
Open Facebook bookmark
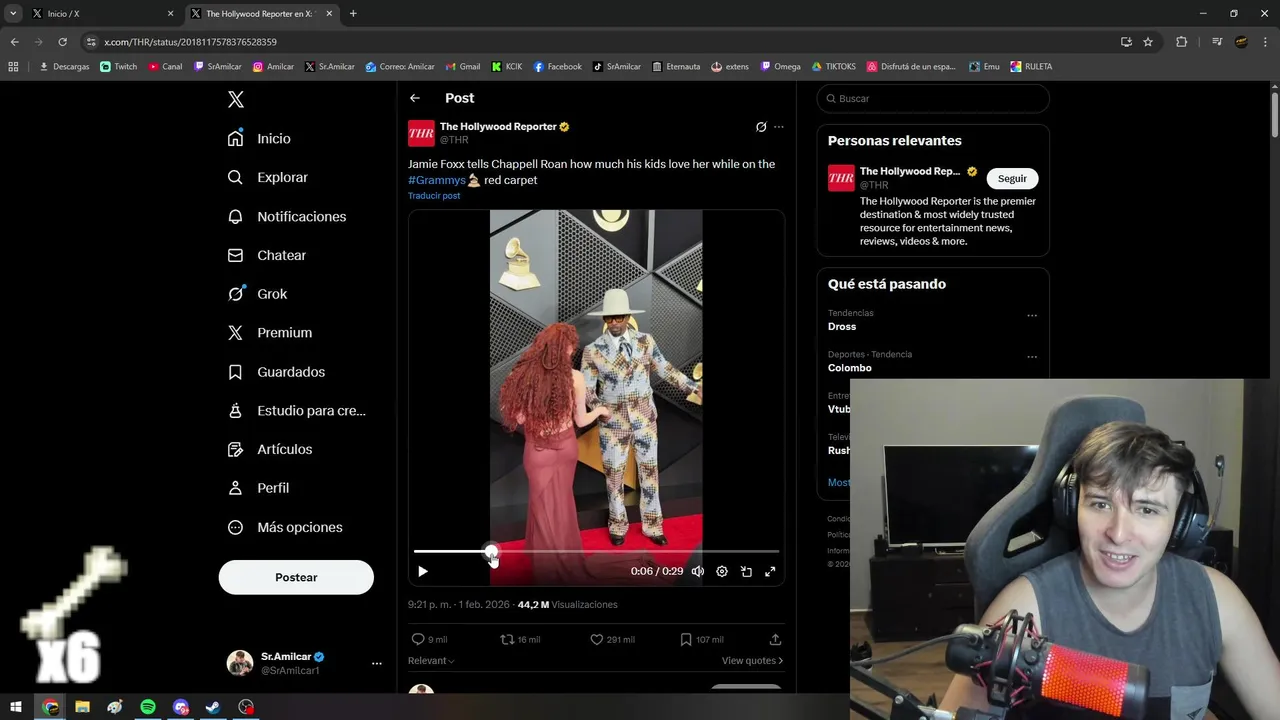[557, 67]
